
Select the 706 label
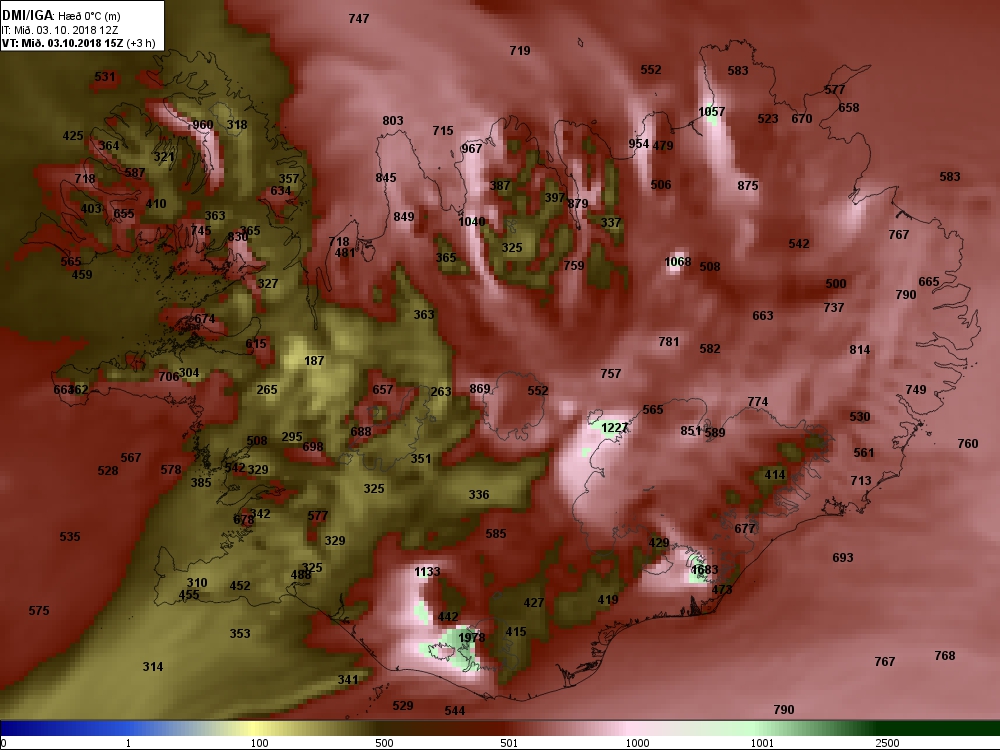click(x=168, y=376)
